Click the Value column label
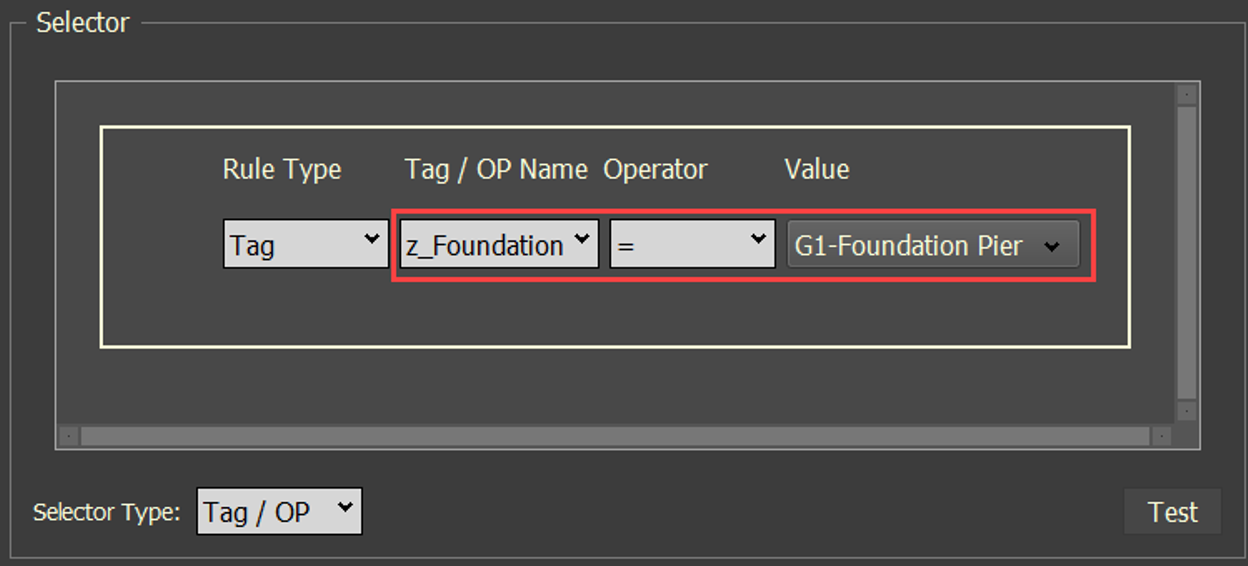The image size is (1248, 566). click(817, 169)
